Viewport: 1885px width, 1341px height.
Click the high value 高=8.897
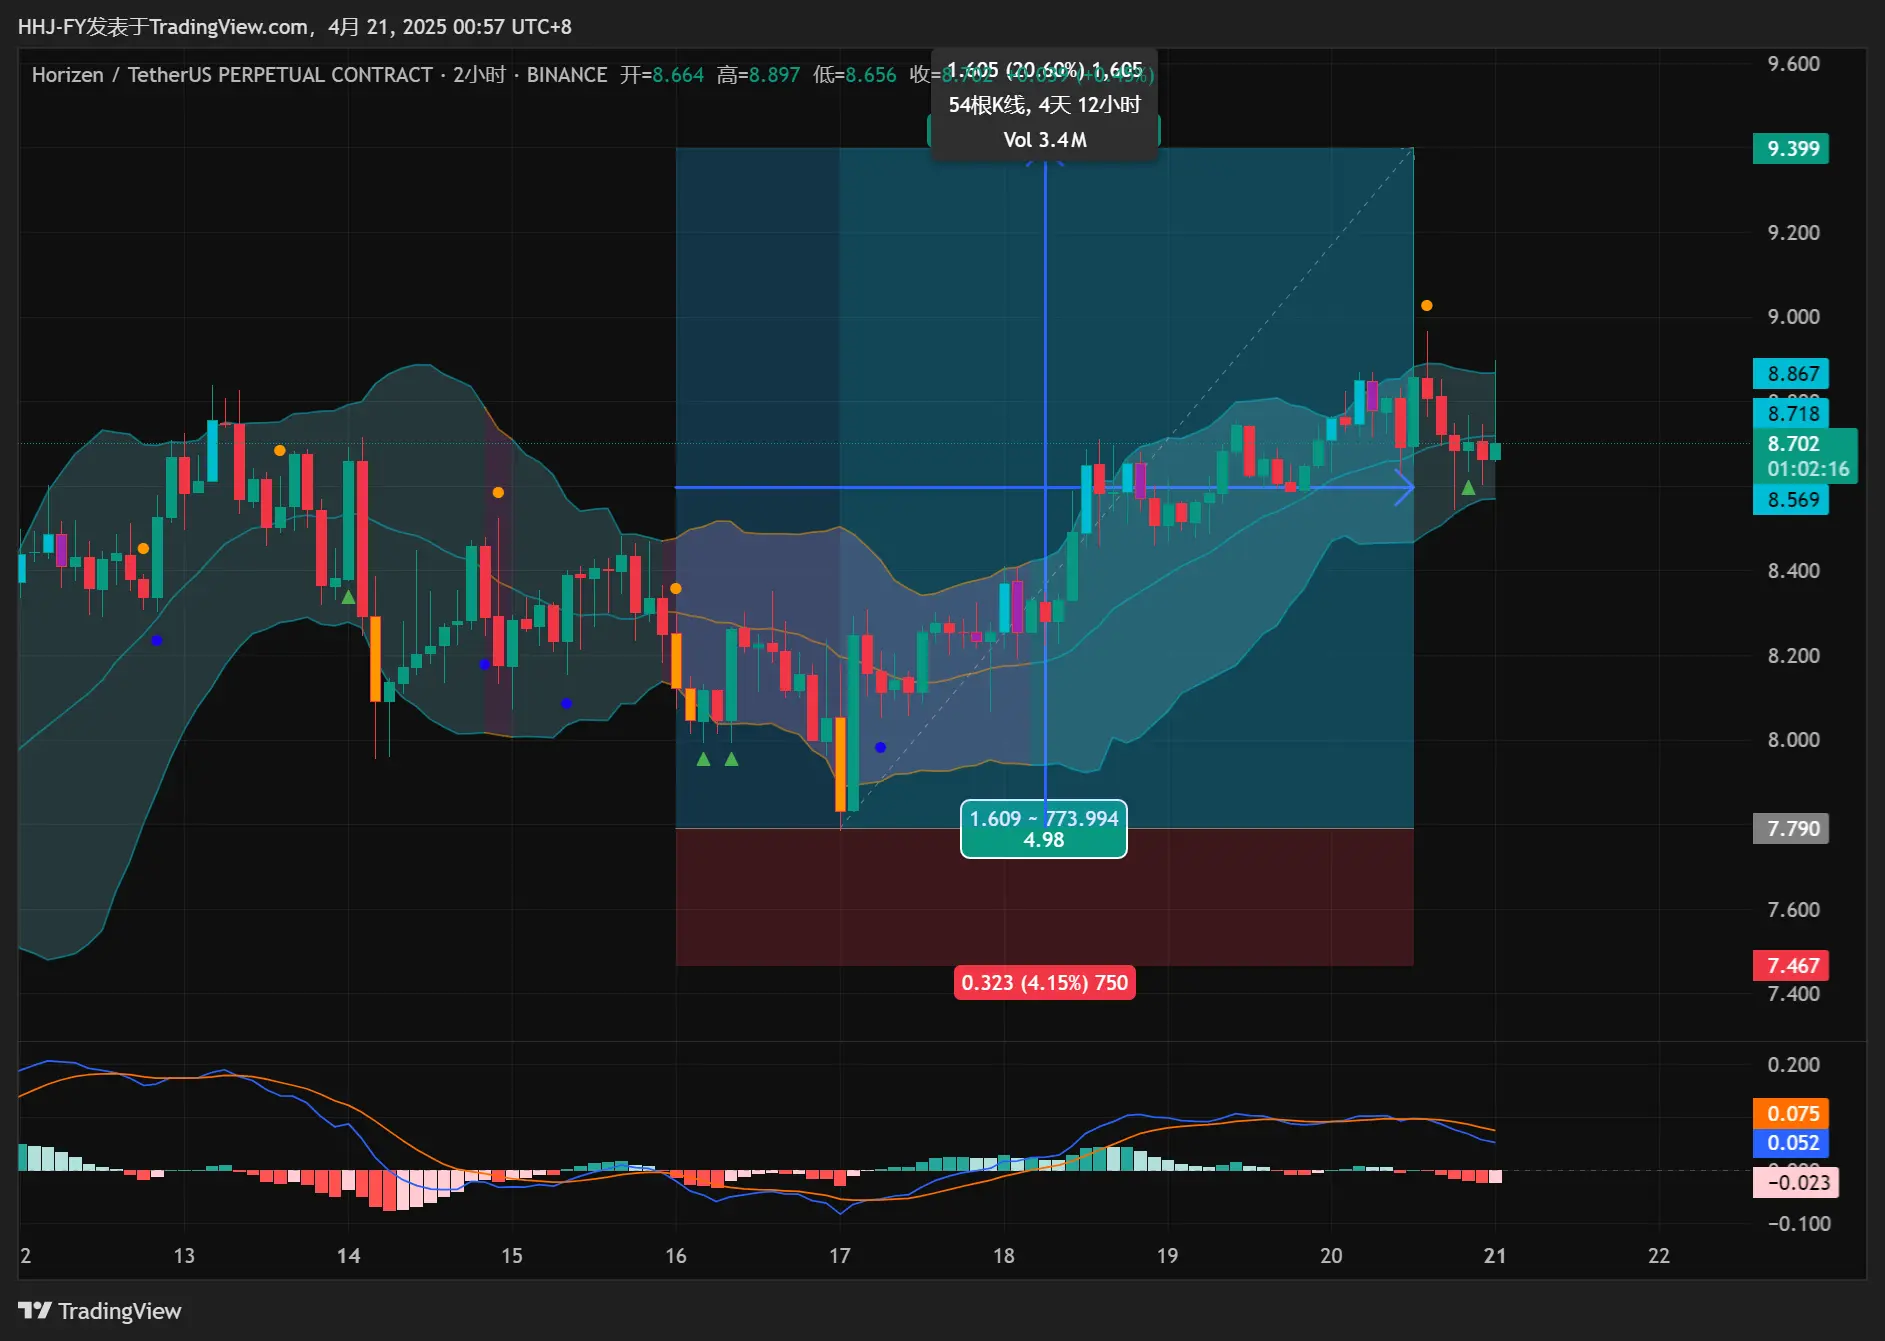pos(758,75)
